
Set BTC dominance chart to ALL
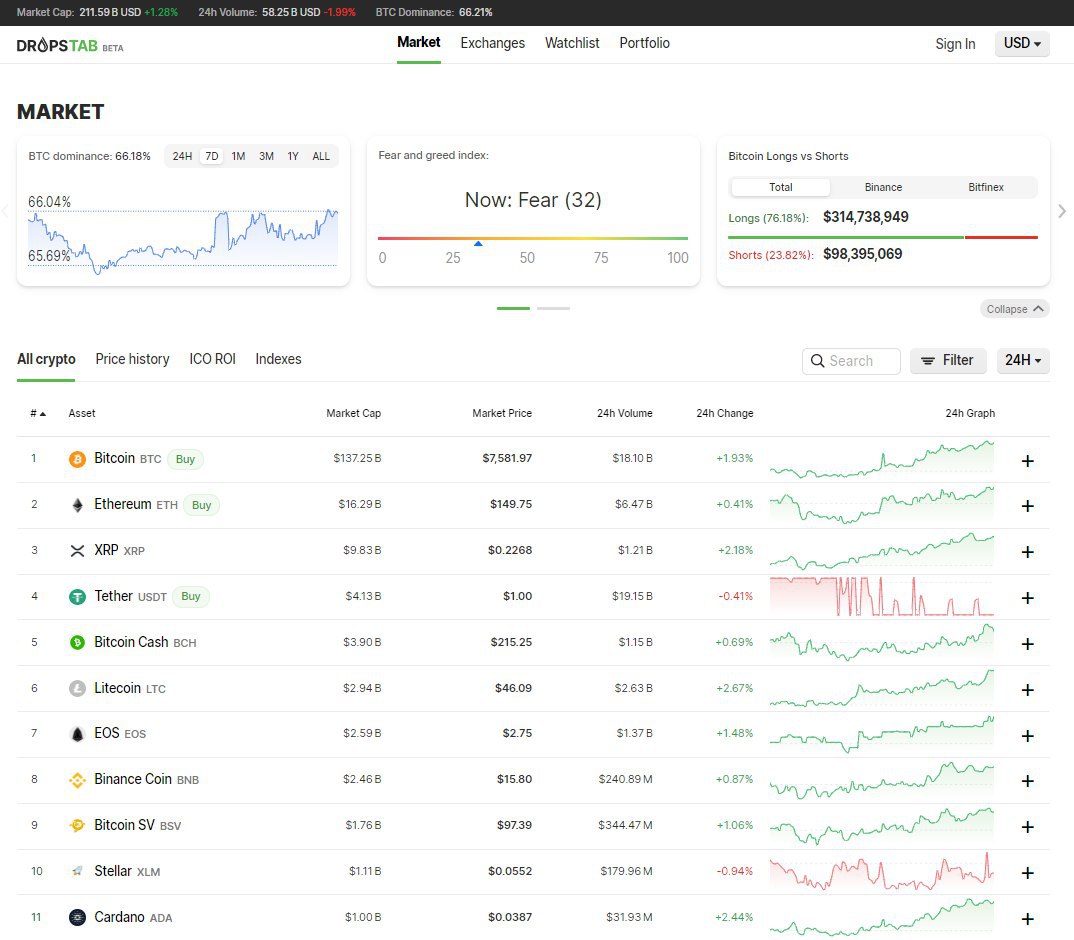pyautogui.click(x=321, y=156)
